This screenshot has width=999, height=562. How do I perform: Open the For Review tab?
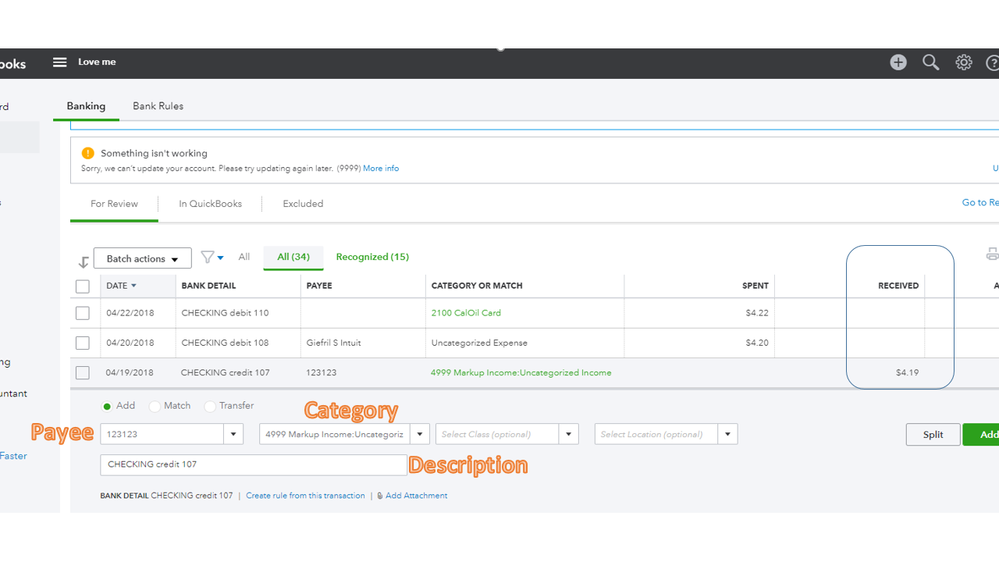(114, 204)
